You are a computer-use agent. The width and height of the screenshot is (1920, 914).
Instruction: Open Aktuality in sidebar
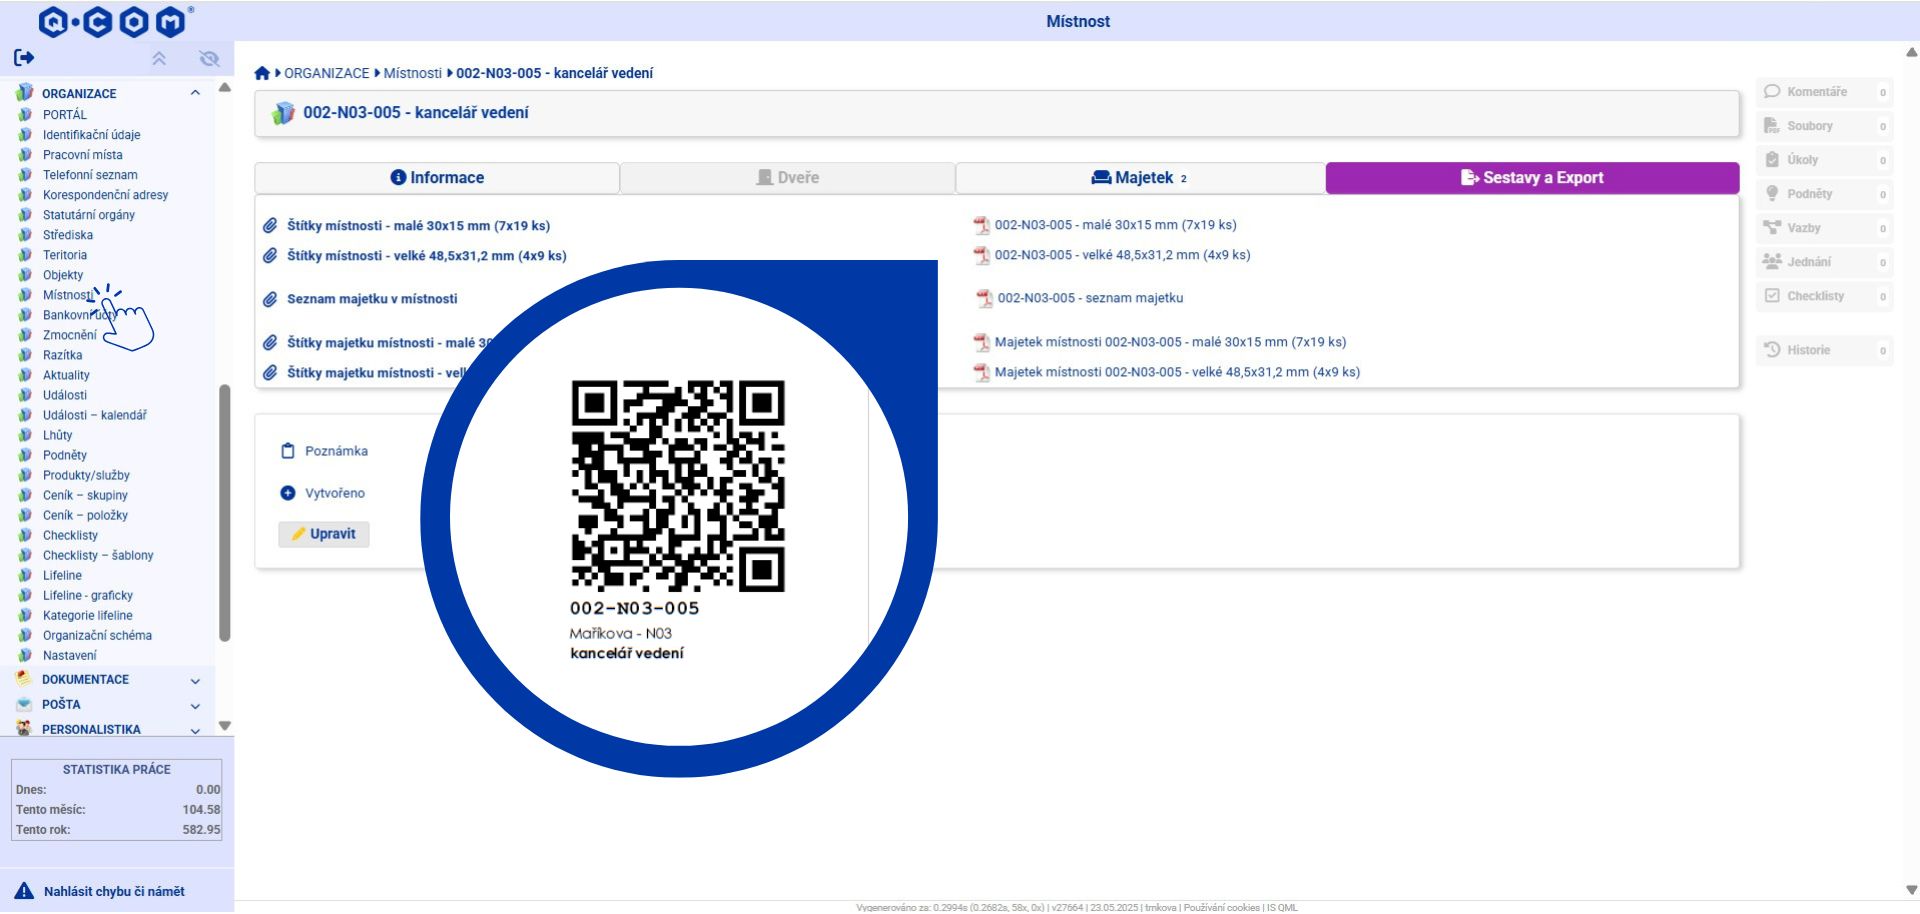tap(66, 375)
